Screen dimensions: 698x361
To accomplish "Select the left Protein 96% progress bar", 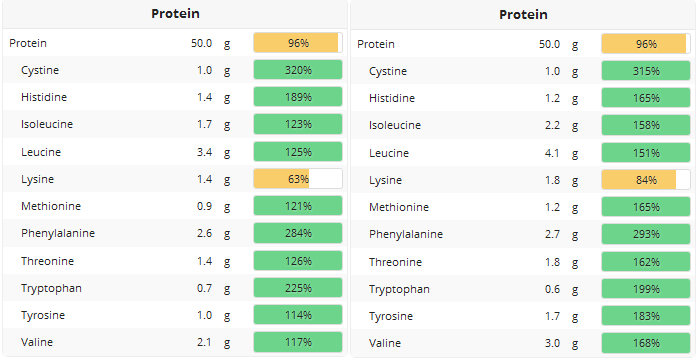I will 298,43.
